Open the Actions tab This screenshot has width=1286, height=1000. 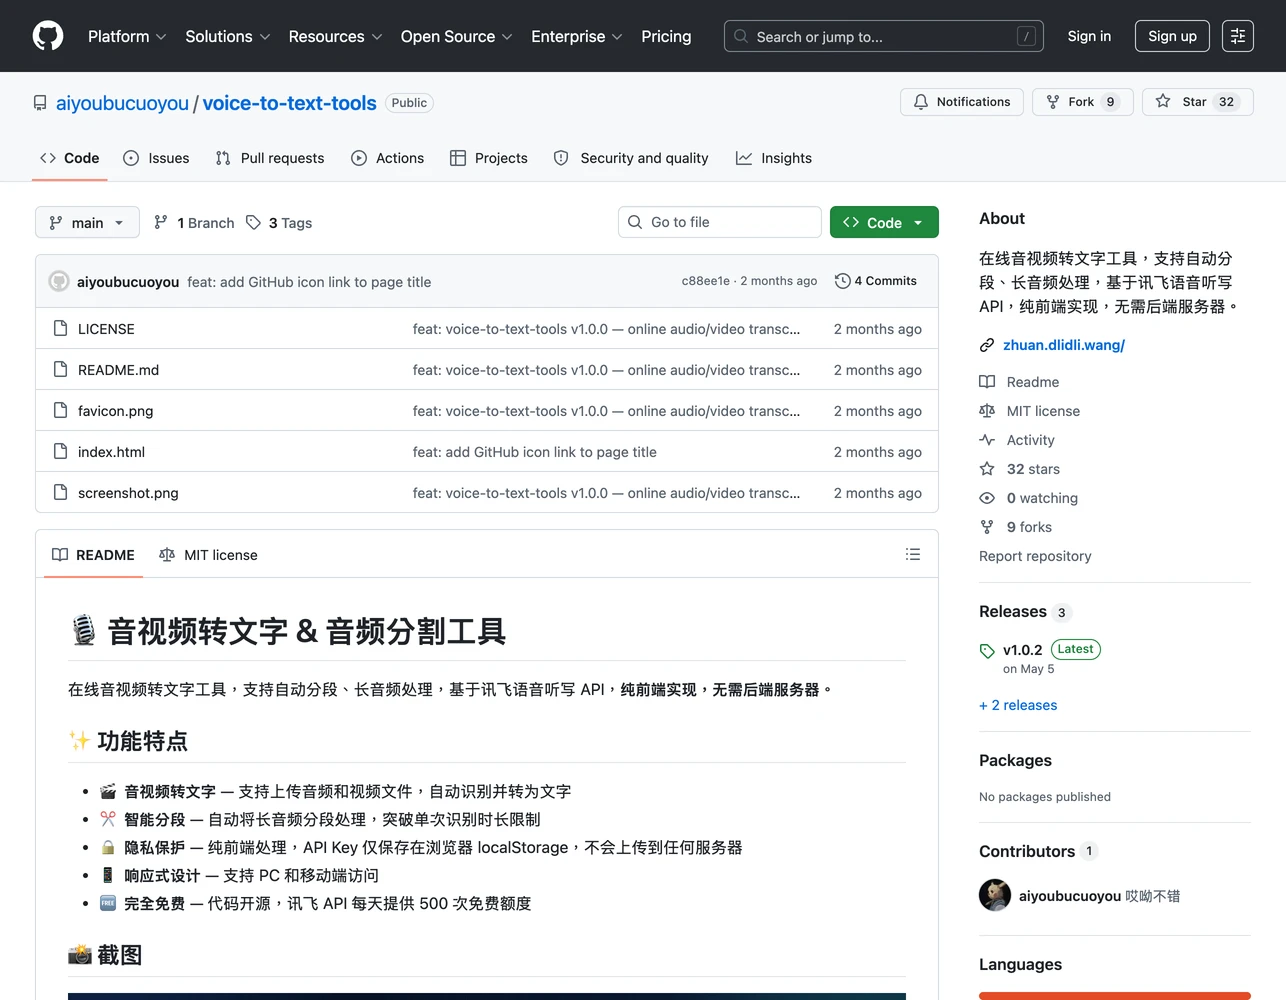coord(388,158)
